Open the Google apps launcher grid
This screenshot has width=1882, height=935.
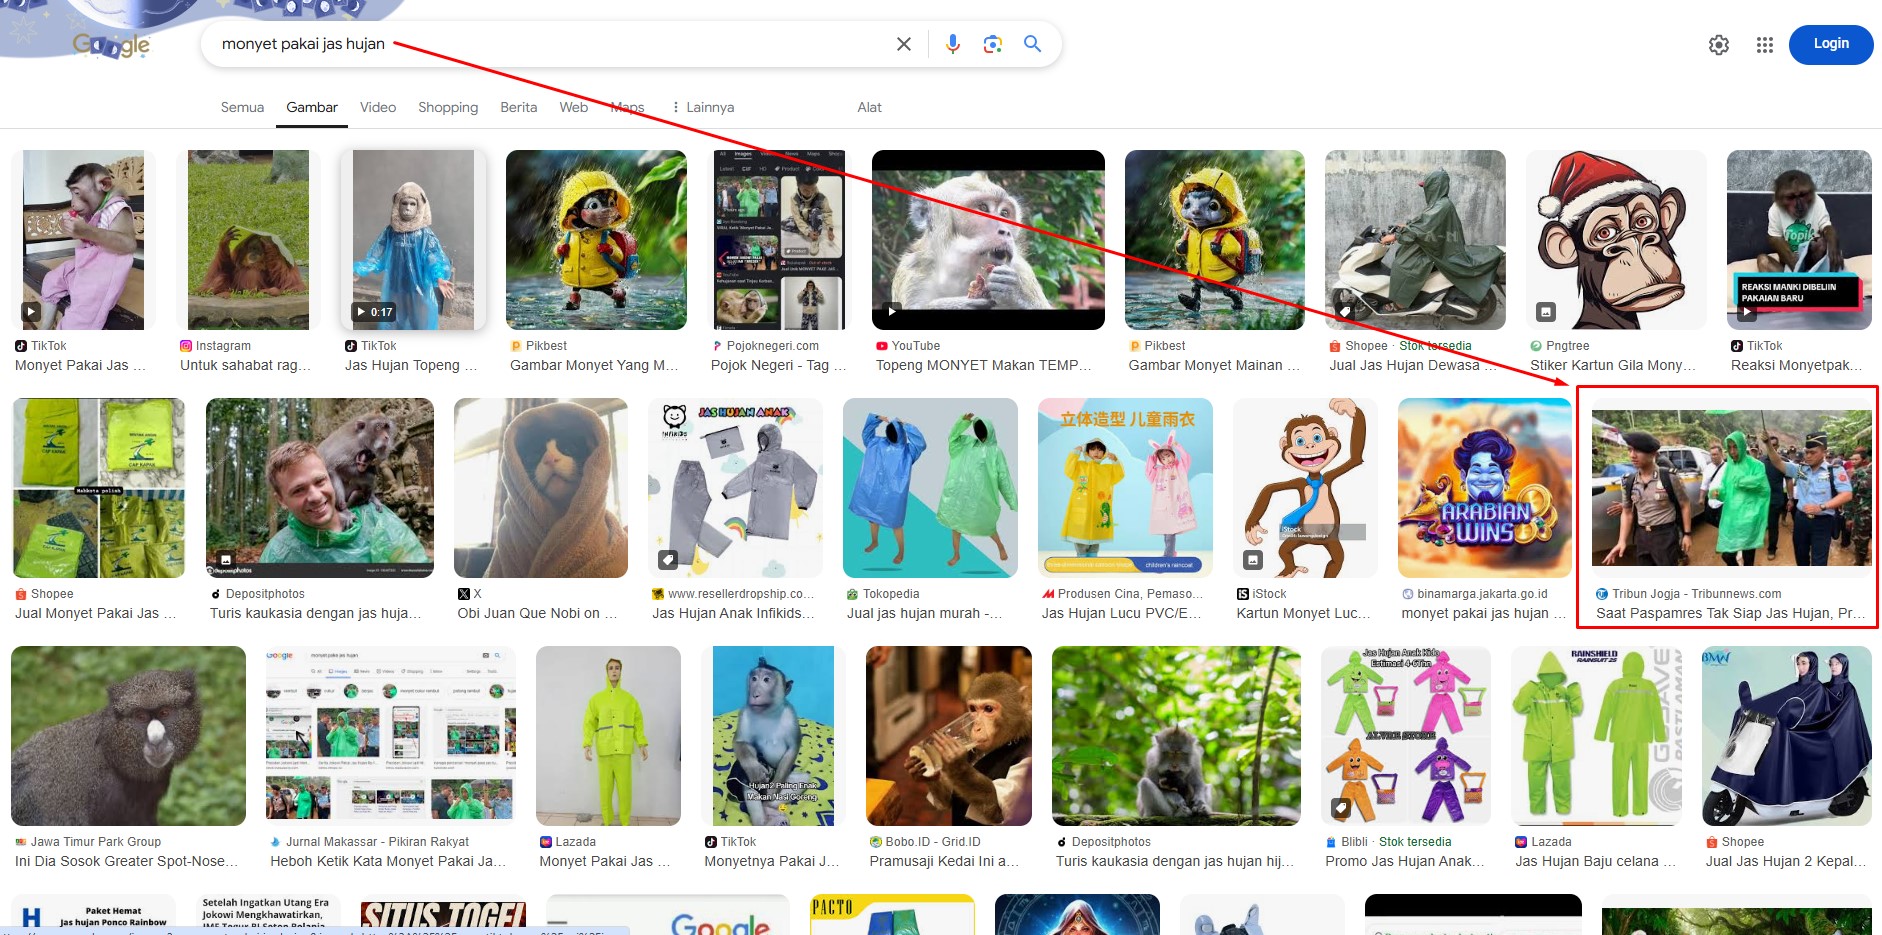(1764, 44)
